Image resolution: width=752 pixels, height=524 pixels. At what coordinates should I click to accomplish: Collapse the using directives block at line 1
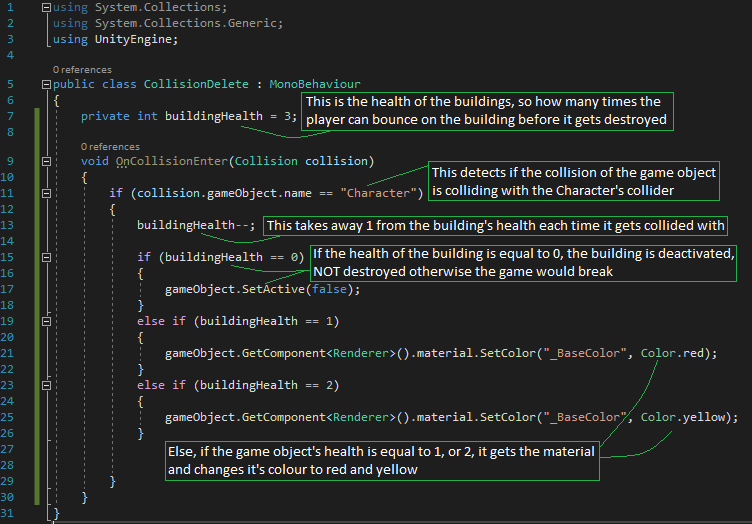pos(46,8)
